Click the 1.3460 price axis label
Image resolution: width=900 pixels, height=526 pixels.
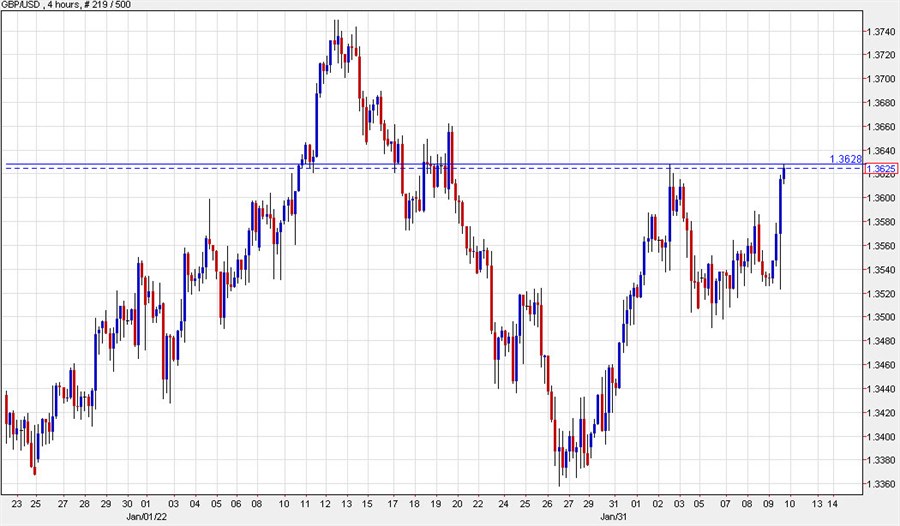[880, 365]
